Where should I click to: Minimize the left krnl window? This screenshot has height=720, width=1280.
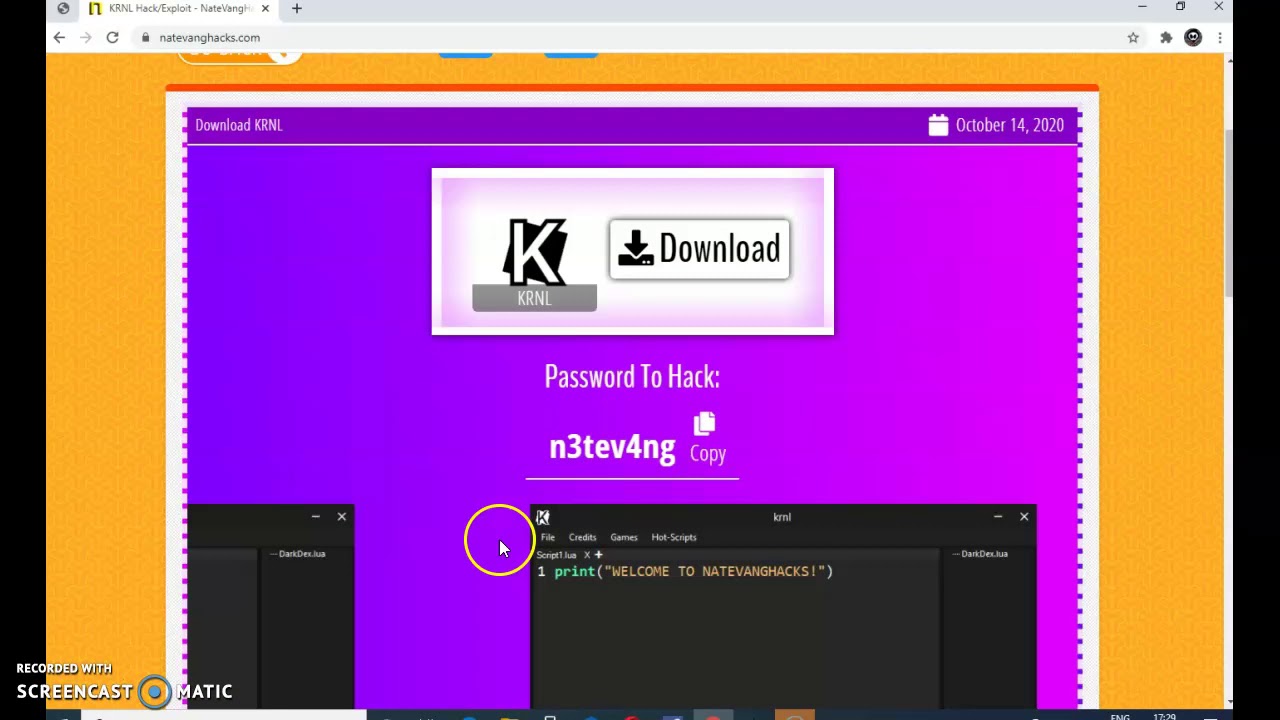pyautogui.click(x=315, y=516)
